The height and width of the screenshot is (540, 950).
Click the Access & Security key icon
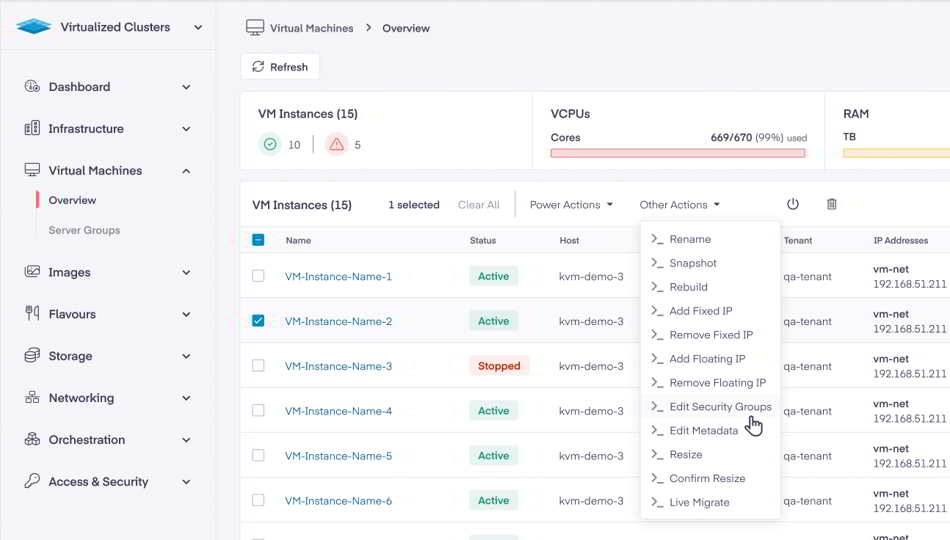tap(32, 481)
